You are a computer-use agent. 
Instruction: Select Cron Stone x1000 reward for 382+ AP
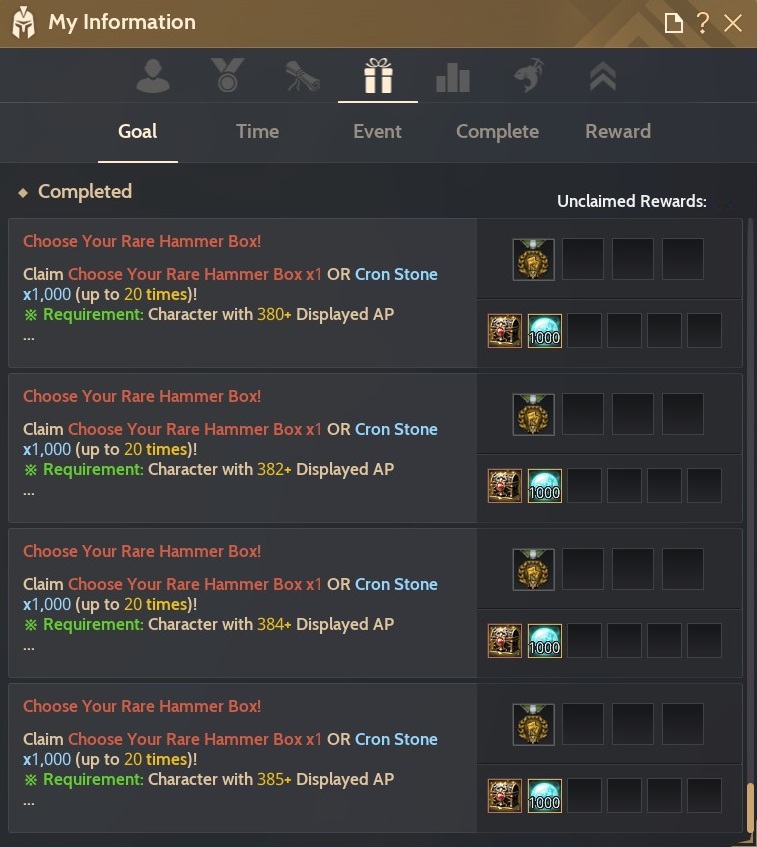coord(544,486)
